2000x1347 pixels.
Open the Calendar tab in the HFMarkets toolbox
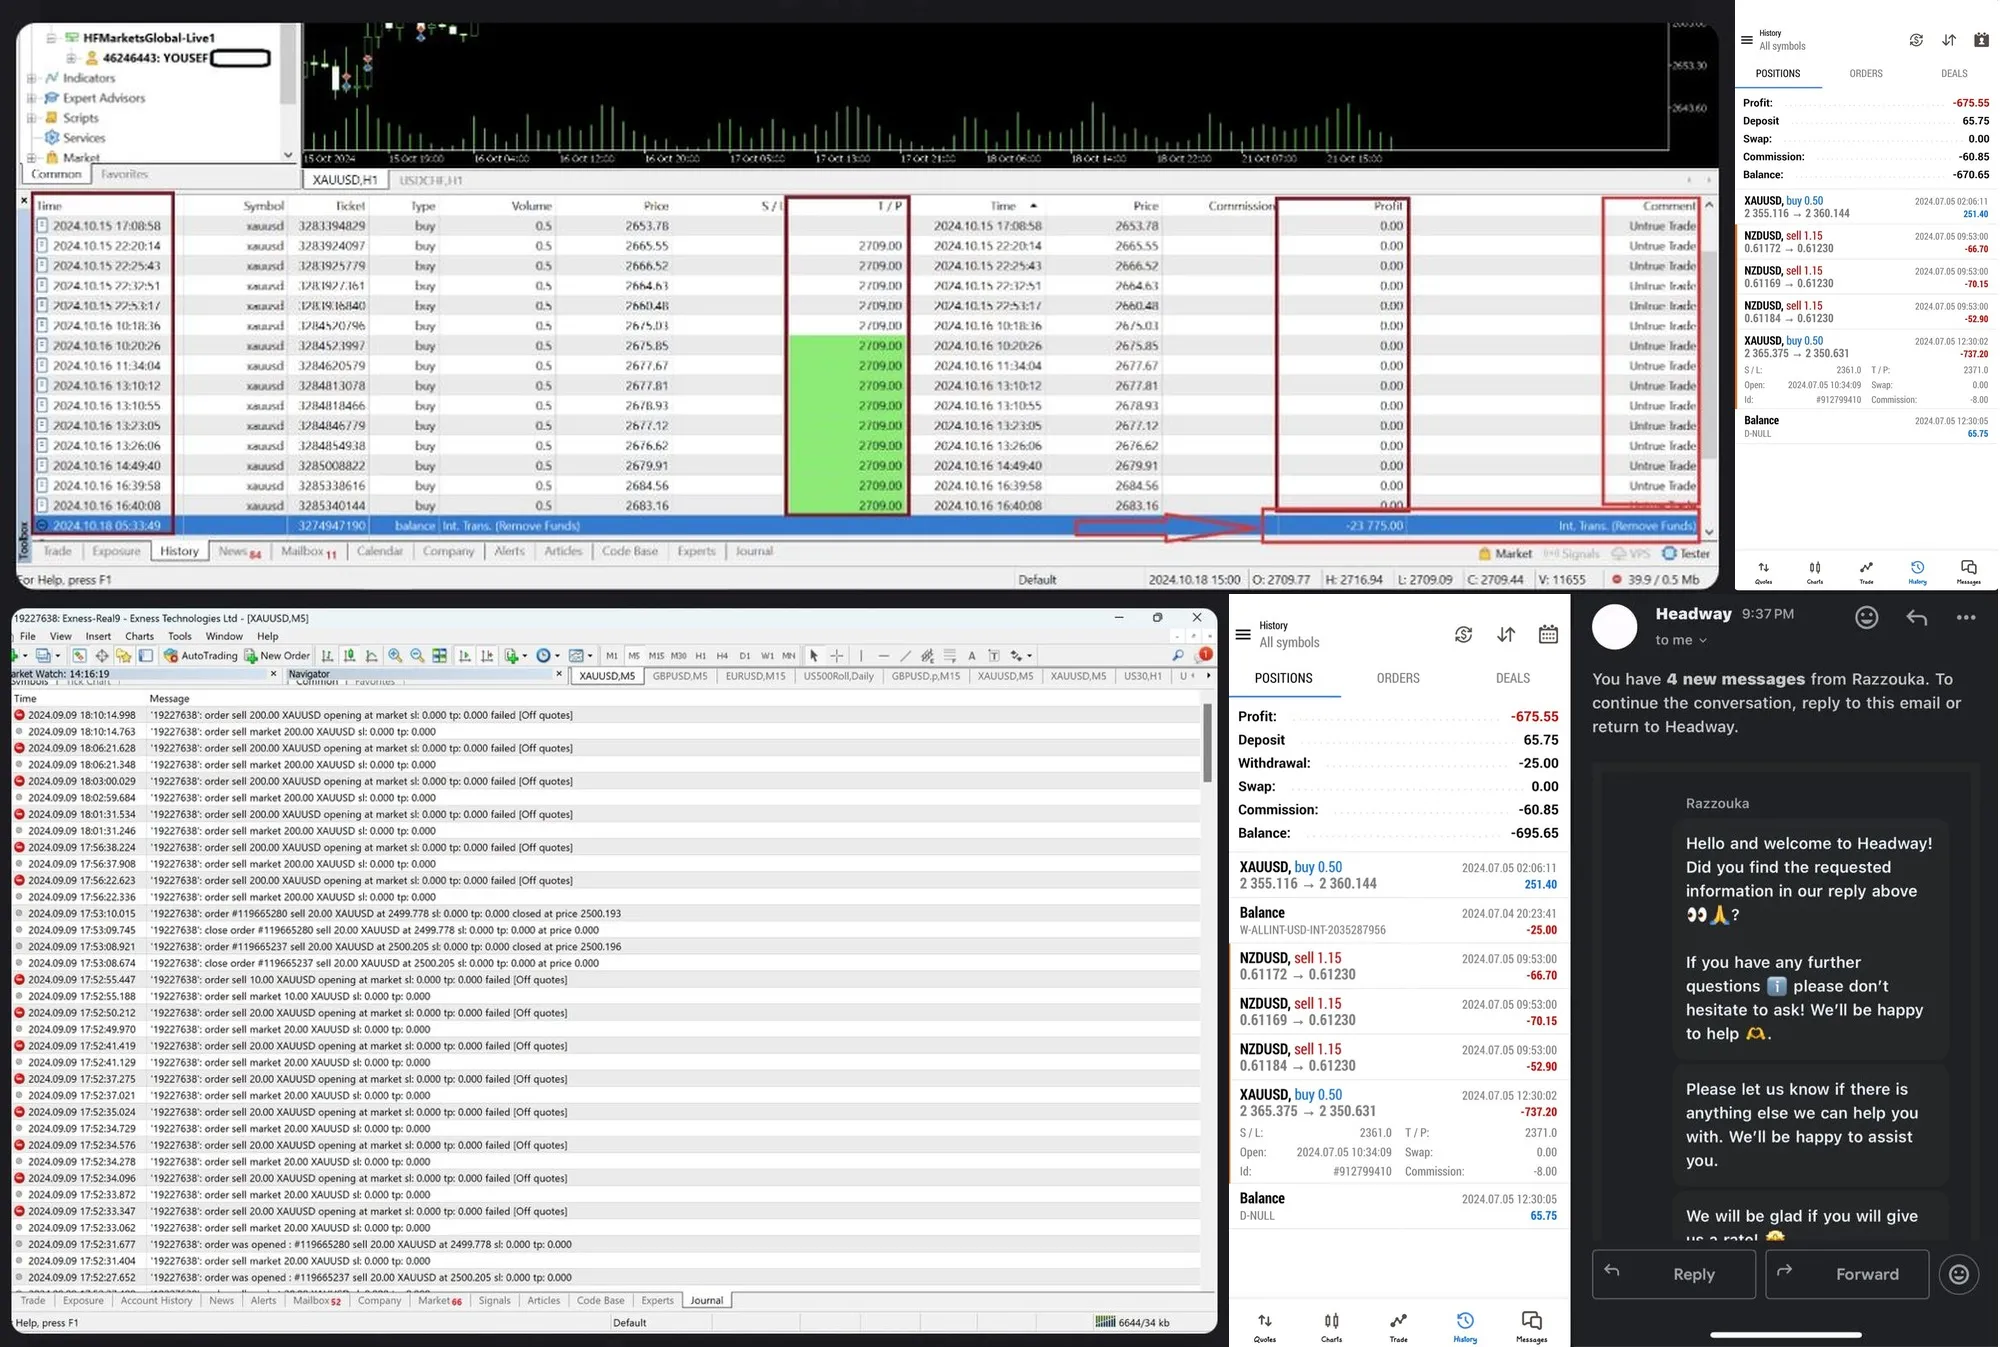pos(380,551)
